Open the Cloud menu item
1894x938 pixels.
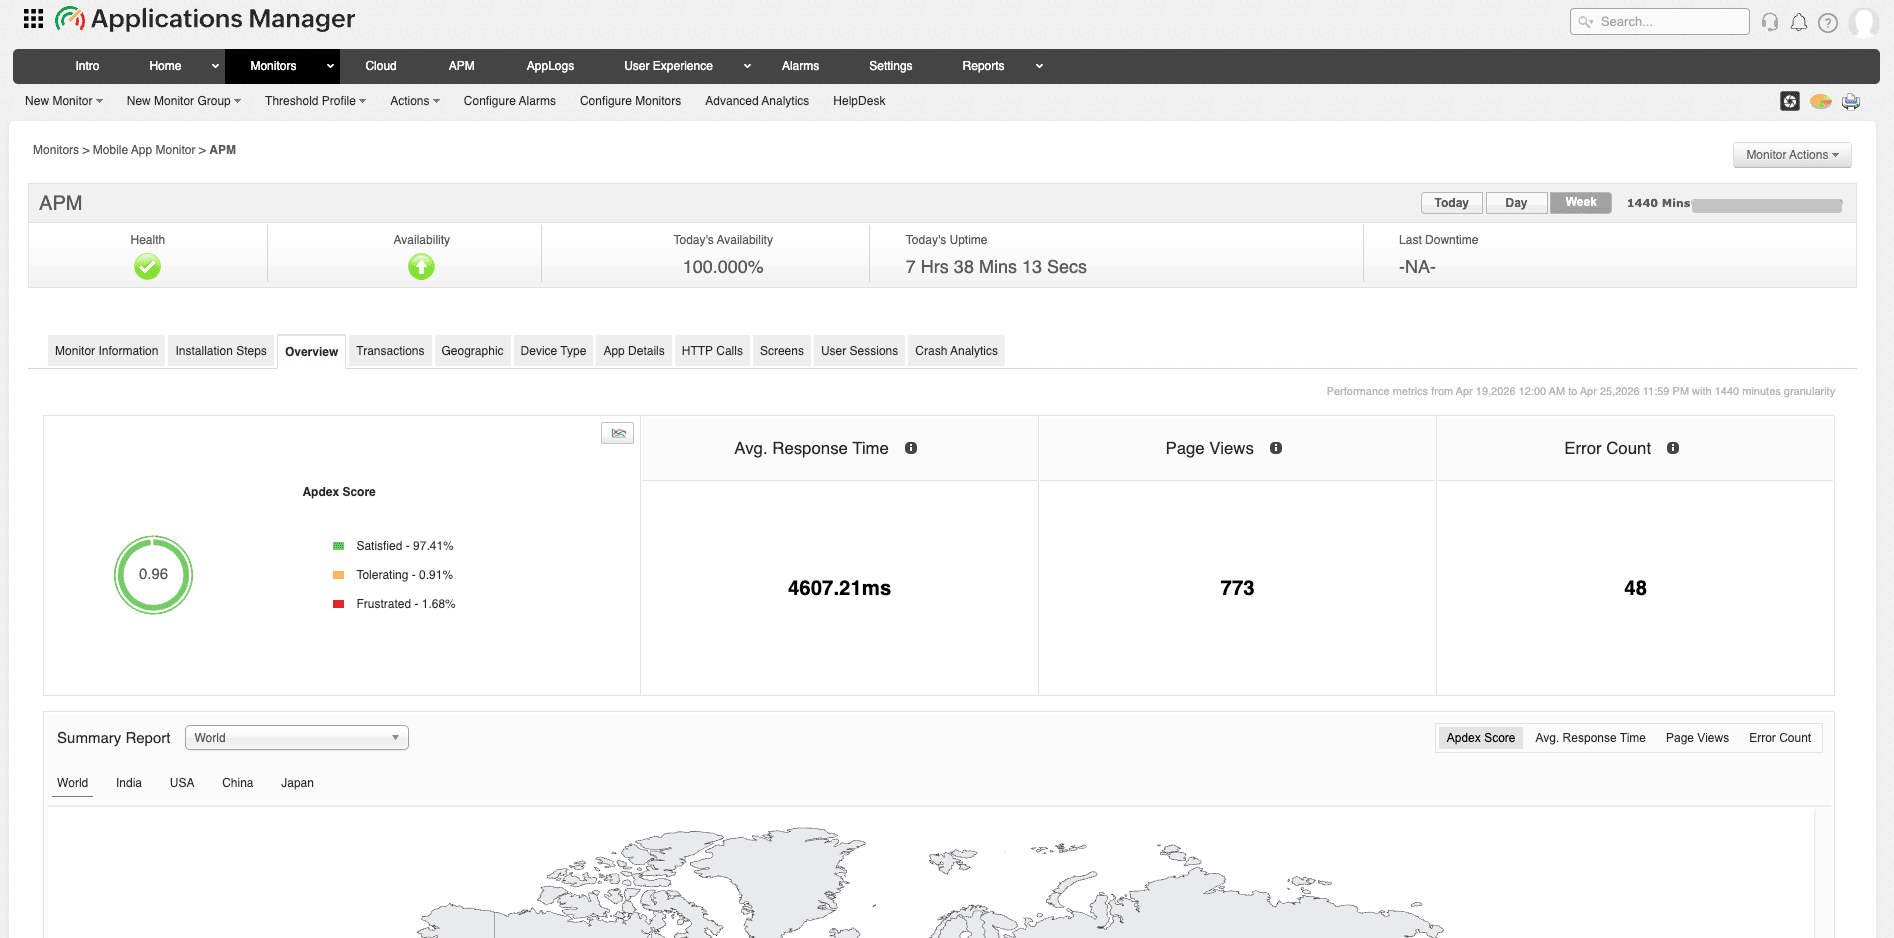tap(381, 66)
